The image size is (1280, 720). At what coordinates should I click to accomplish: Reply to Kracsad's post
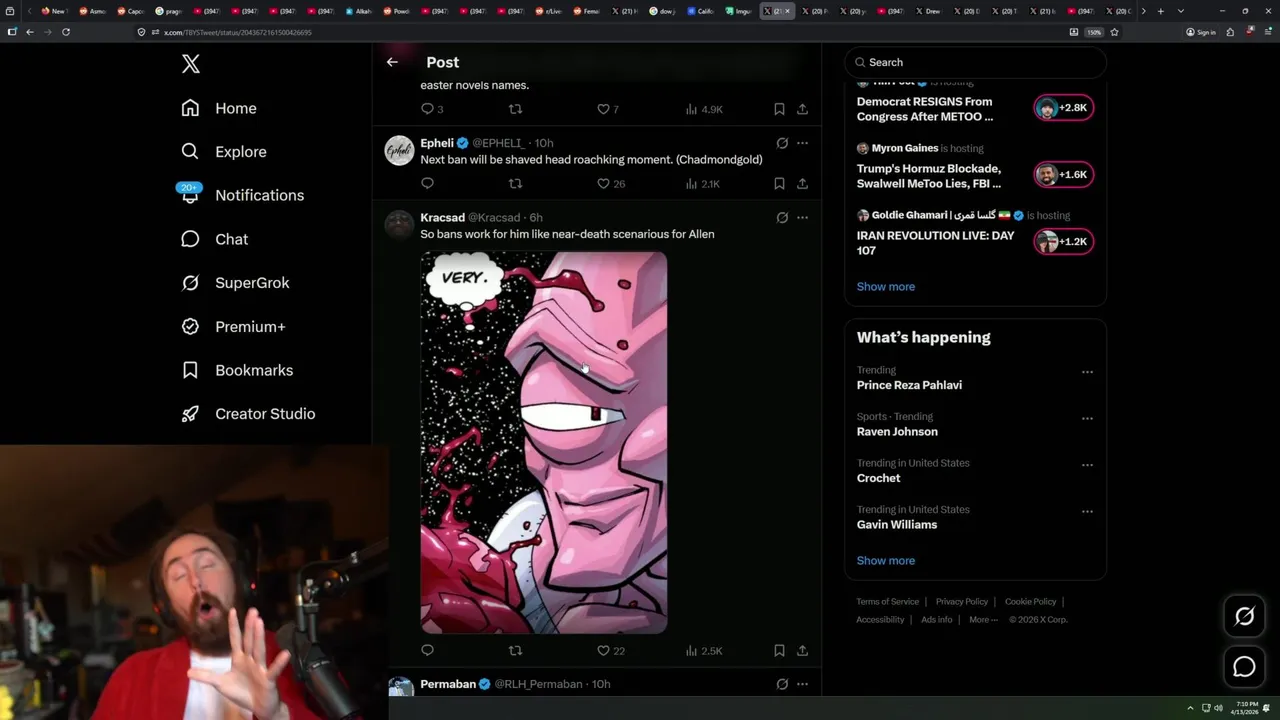pyautogui.click(x=427, y=650)
